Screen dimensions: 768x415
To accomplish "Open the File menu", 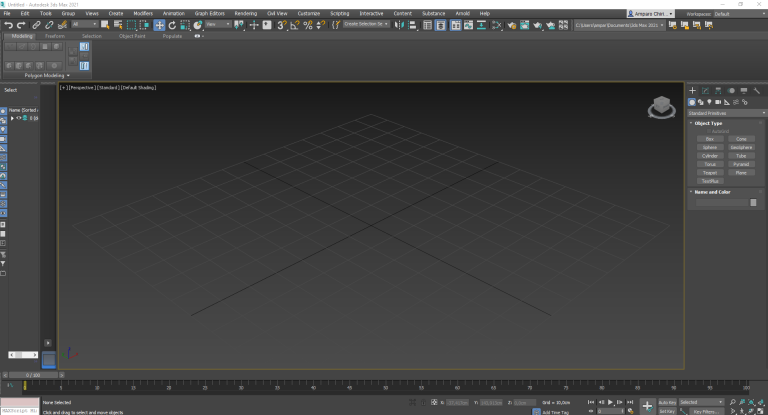I will 7,14.
